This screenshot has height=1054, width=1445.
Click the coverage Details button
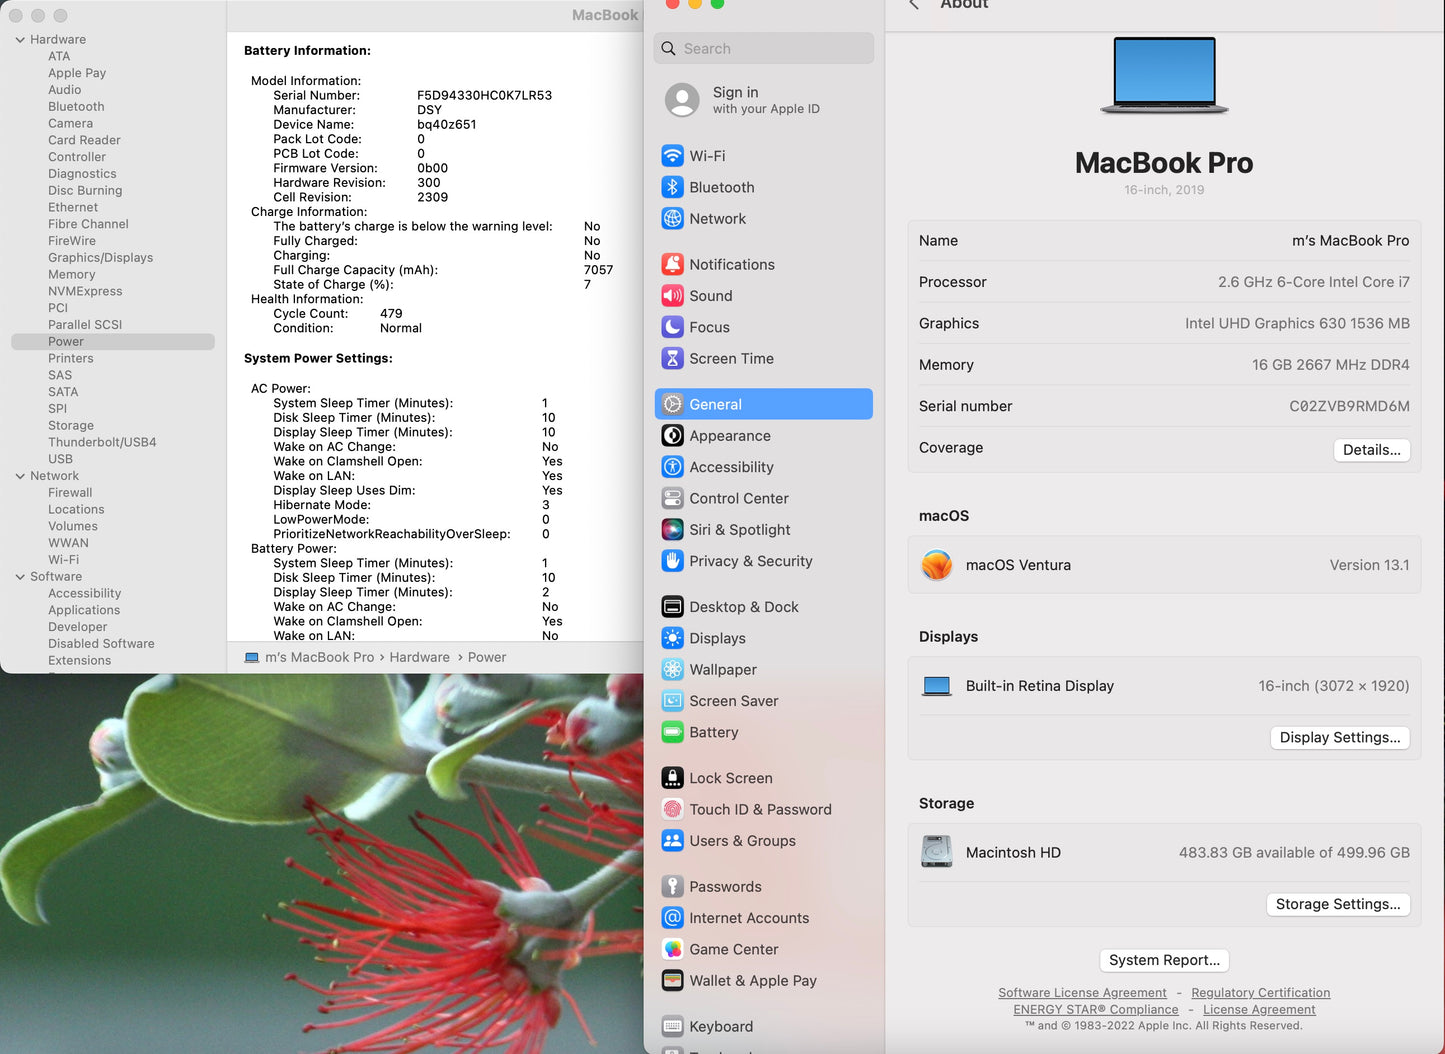[x=1372, y=450]
